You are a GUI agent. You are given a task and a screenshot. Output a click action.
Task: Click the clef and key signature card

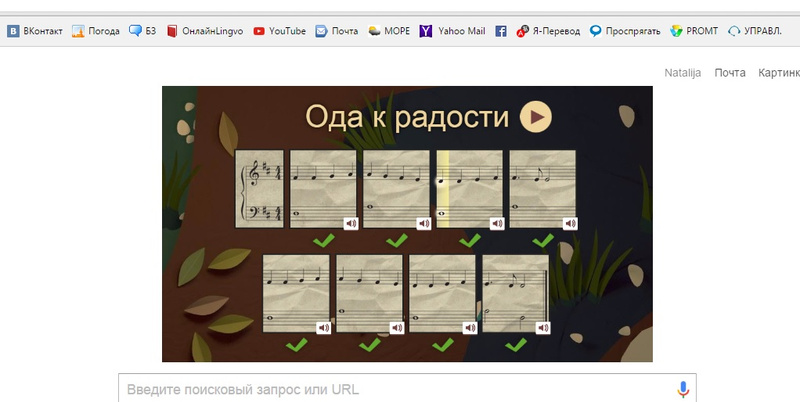point(259,189)
